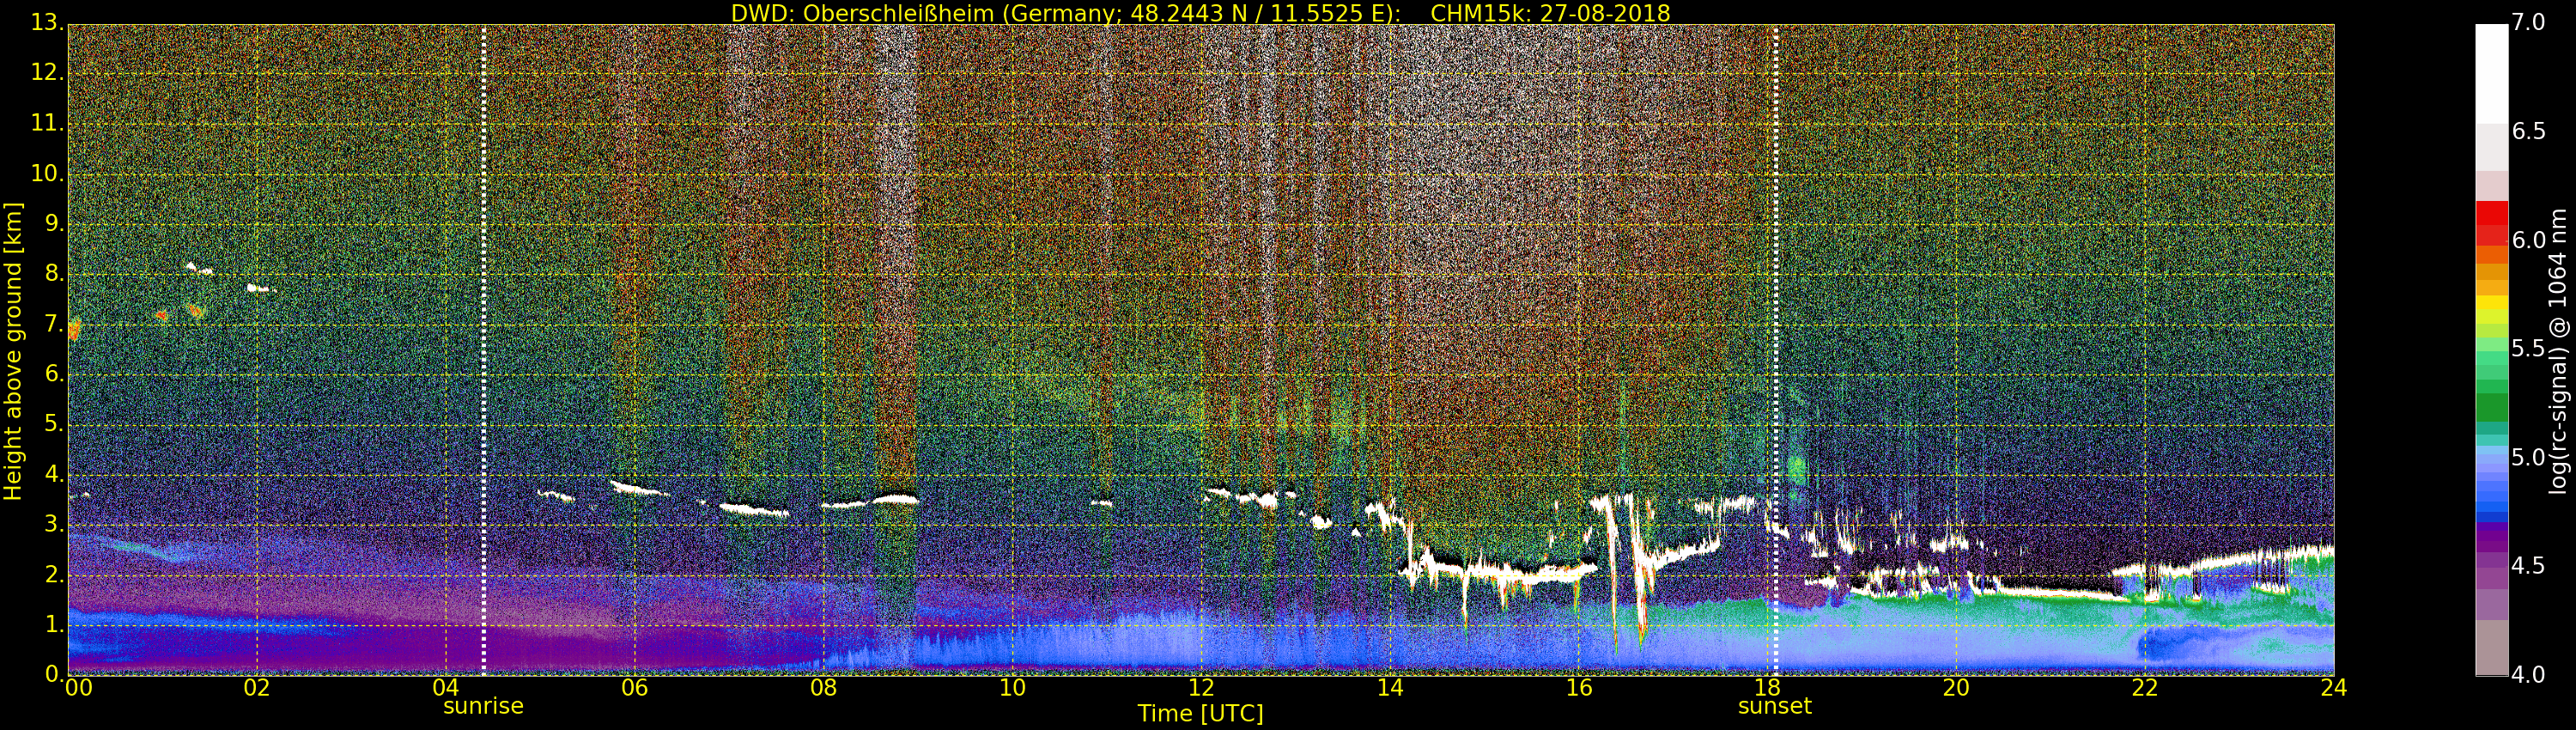
Task: Click the '10.' height axis tick label
Action: (x=48, y=174)
